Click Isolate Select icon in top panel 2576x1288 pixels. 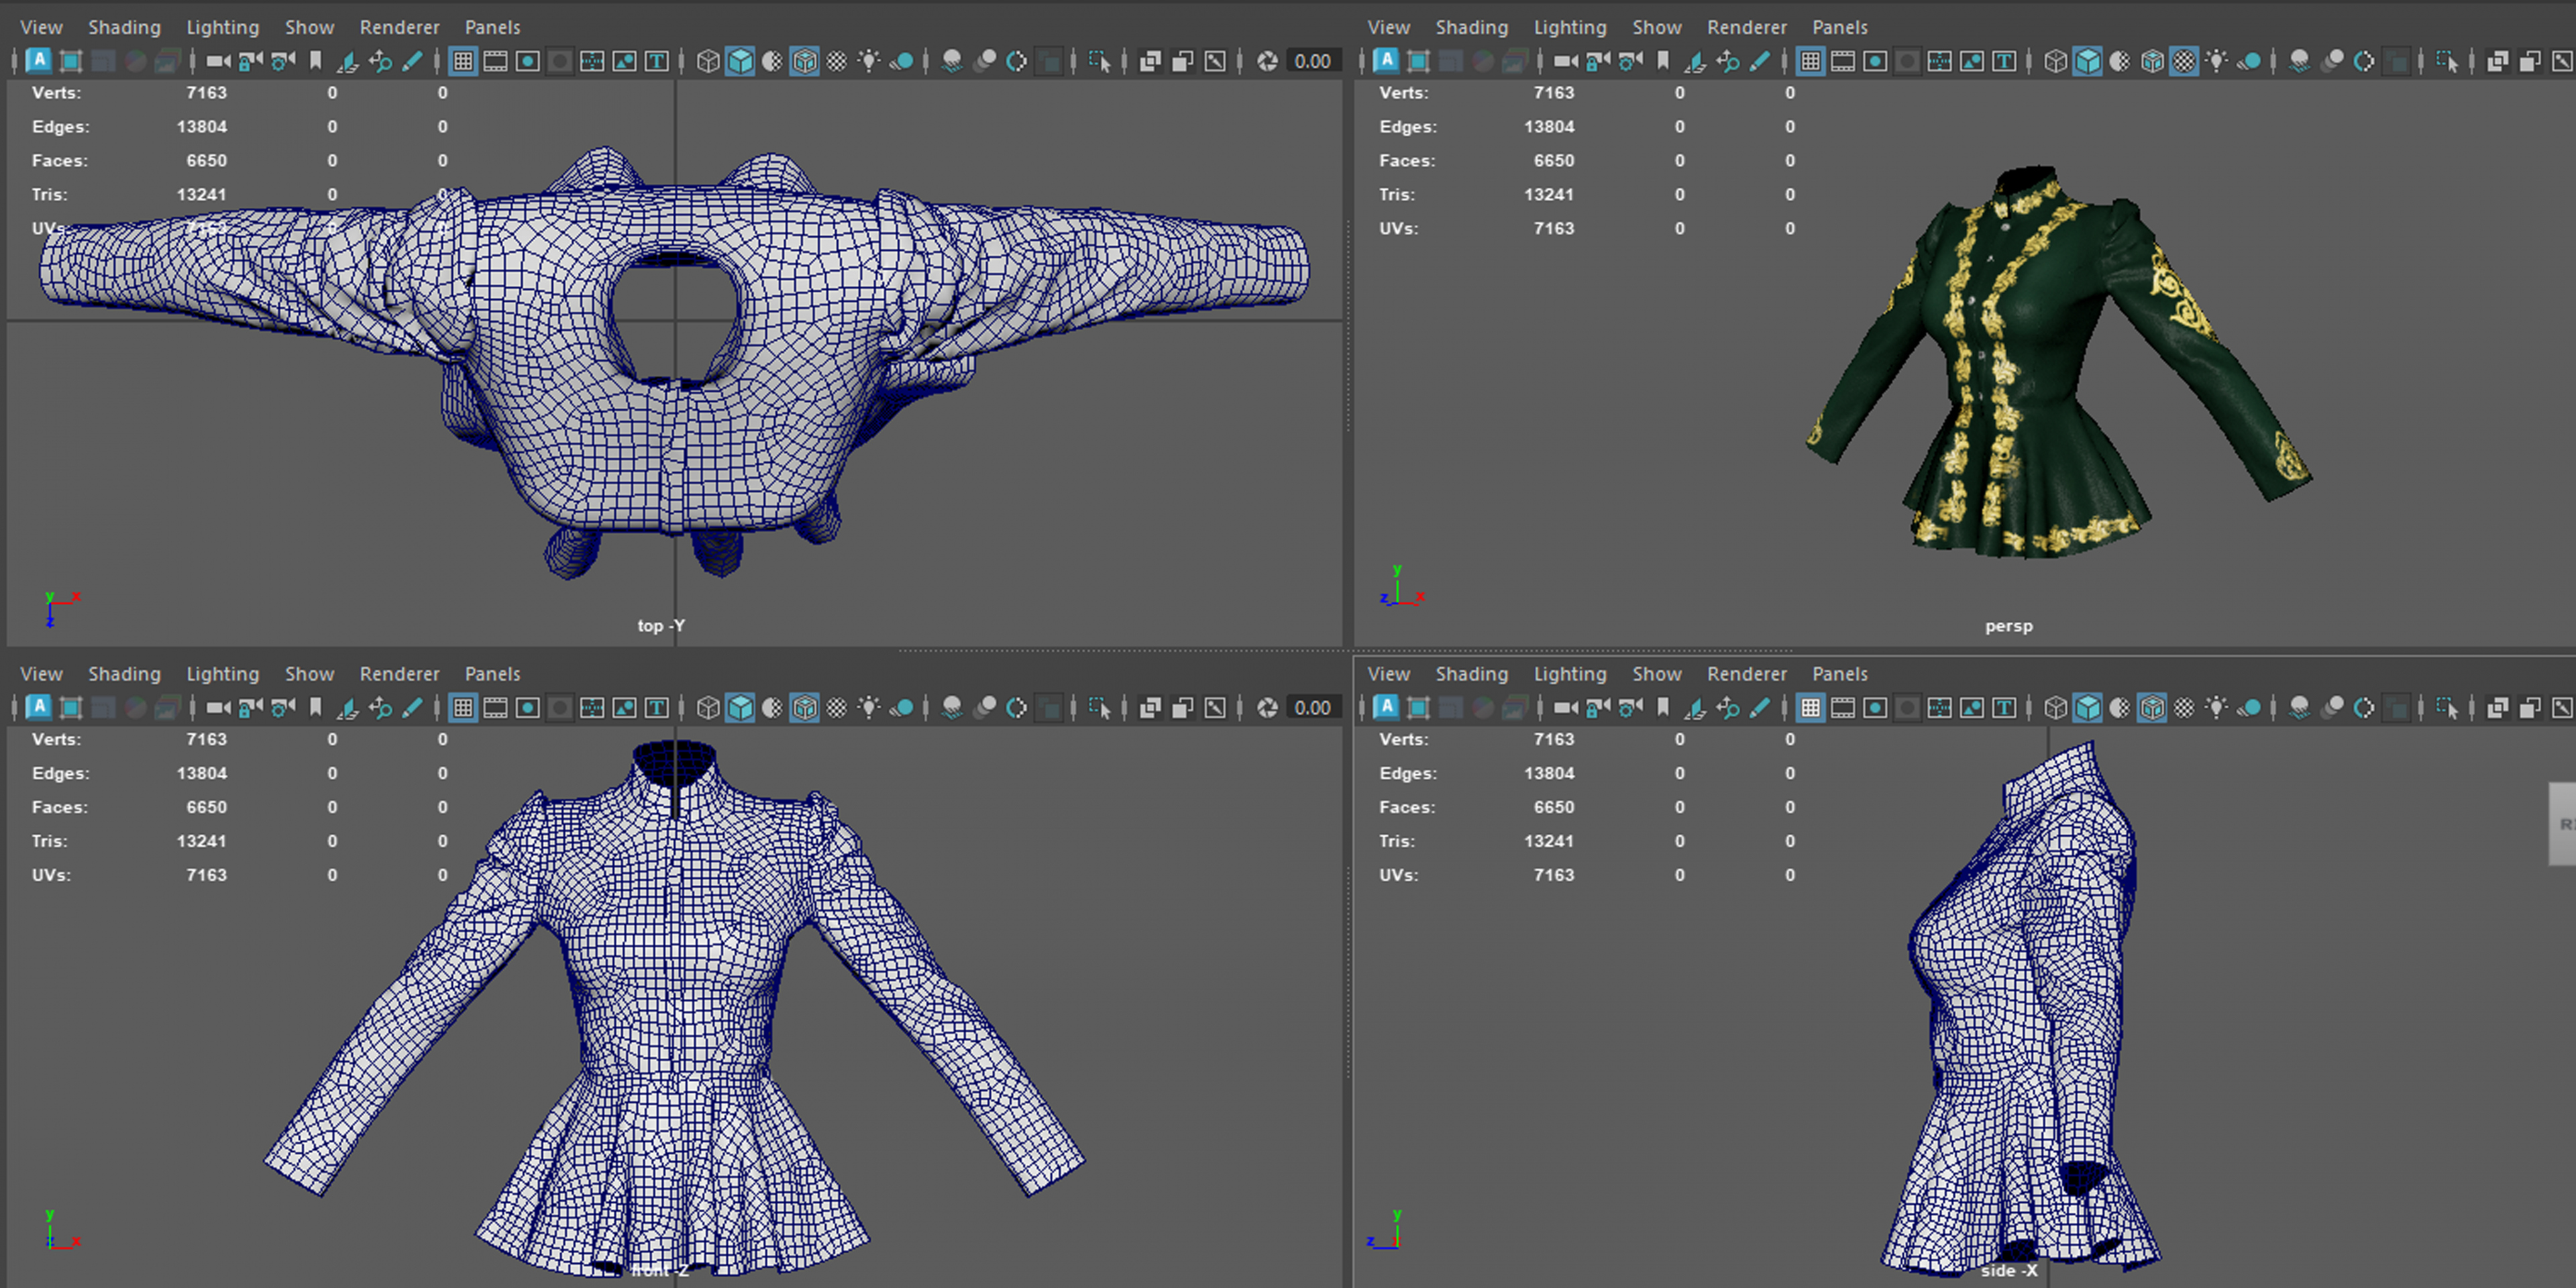point(1099,61)
